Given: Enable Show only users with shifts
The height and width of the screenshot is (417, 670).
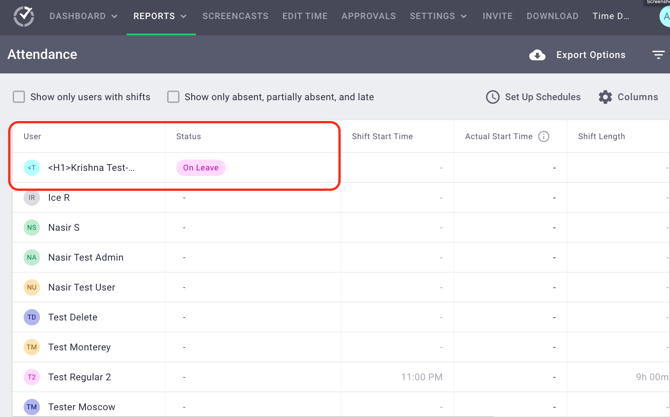Looking at the screenshot, I should 19,97.
